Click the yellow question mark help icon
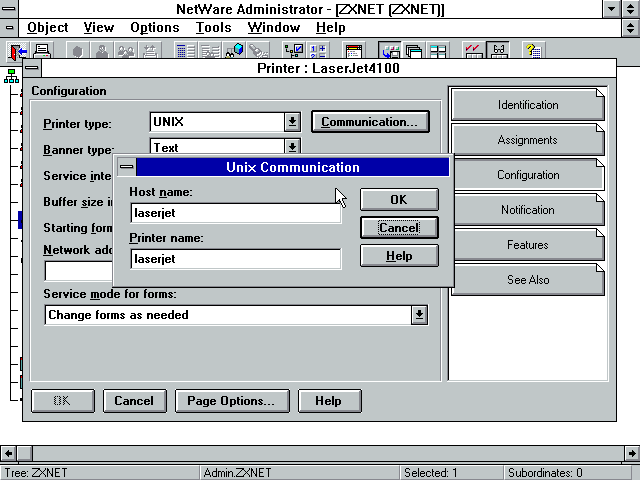This screenshot has width=640, height=480. coord(533,51)
